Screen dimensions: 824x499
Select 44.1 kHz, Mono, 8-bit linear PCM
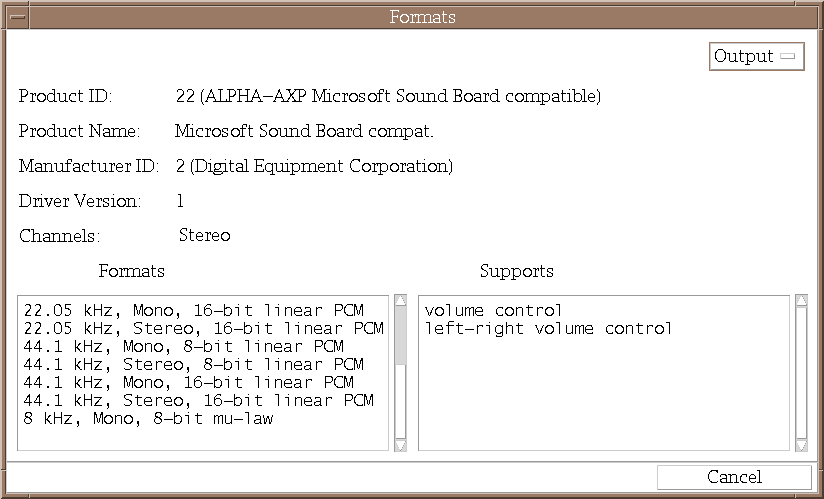coord(183,346)
